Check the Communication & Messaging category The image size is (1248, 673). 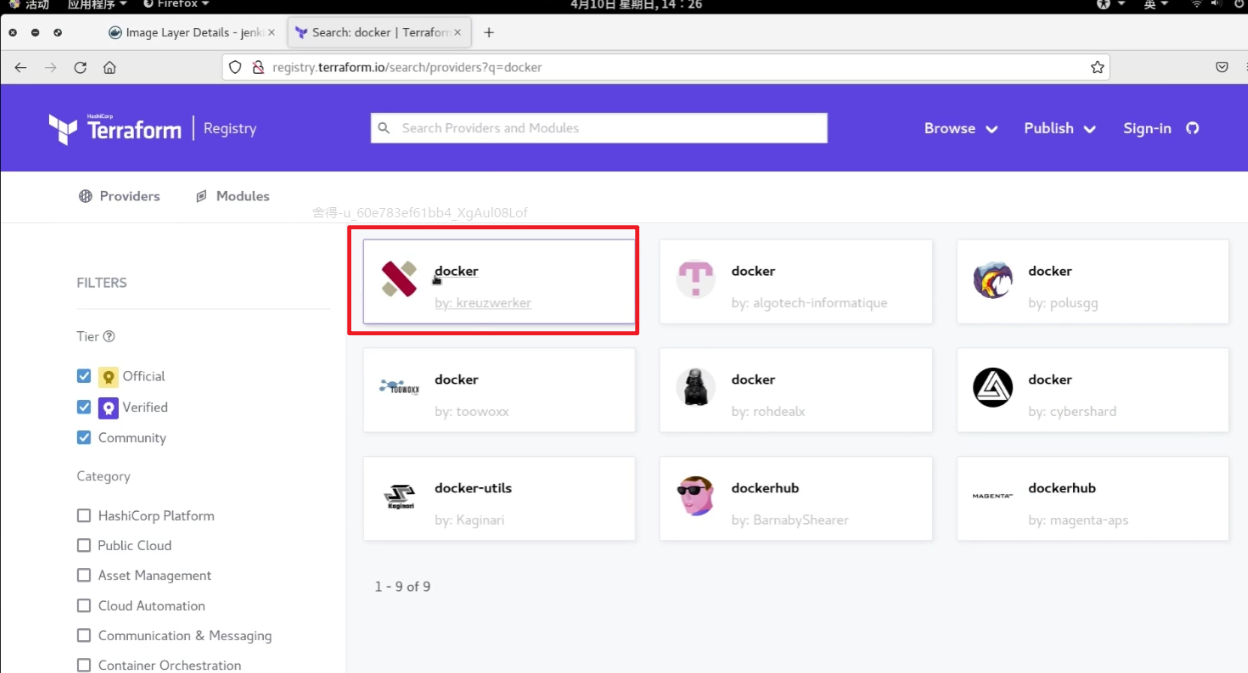tap(84, 636)
